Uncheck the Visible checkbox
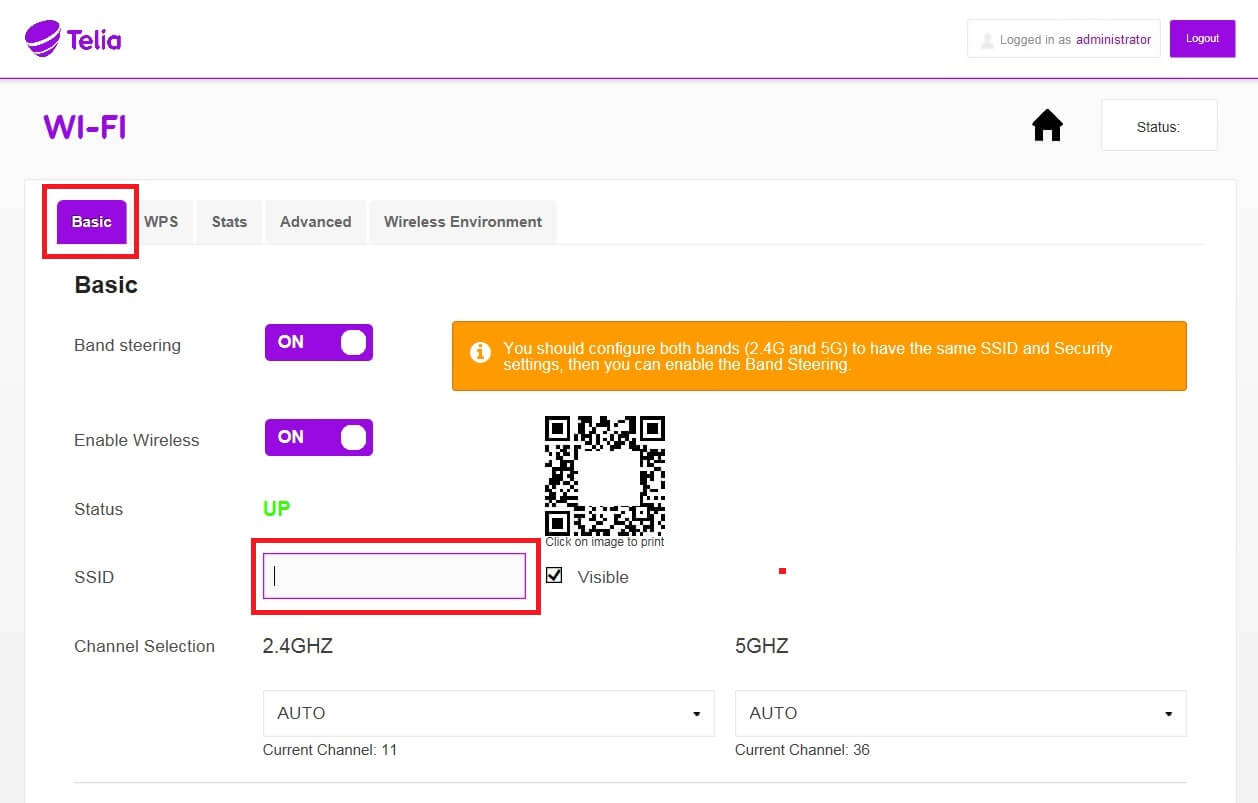 (555, 576)
